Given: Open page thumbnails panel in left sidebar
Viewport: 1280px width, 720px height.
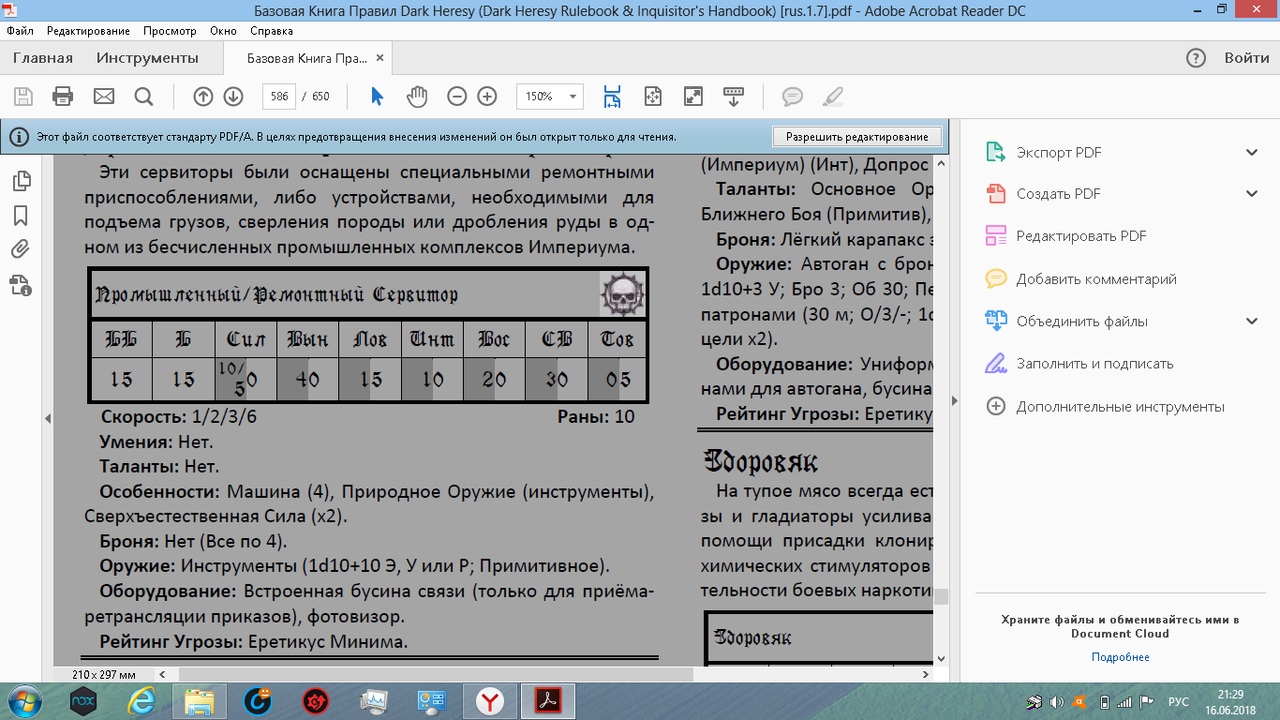Looking at the screenshot, I should [x=20, y=181].
